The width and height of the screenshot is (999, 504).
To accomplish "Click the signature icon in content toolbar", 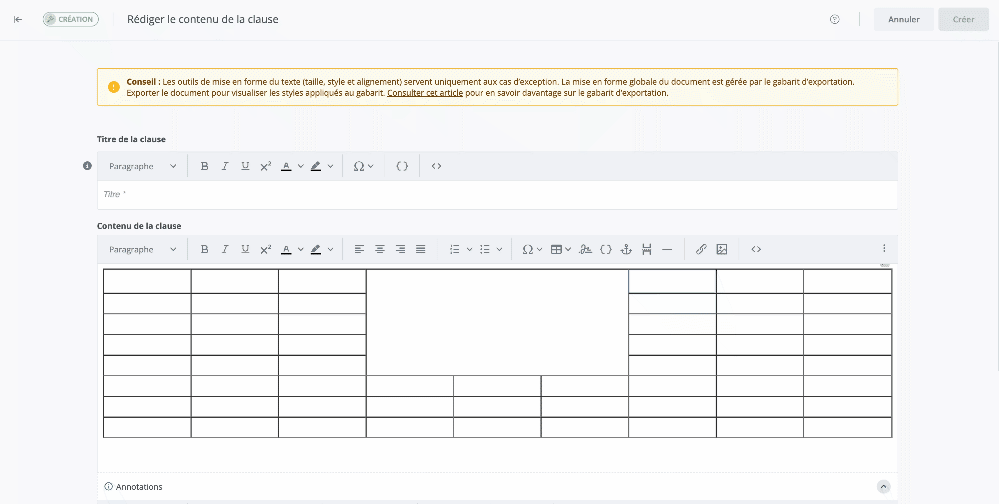I will coord(586,249).
